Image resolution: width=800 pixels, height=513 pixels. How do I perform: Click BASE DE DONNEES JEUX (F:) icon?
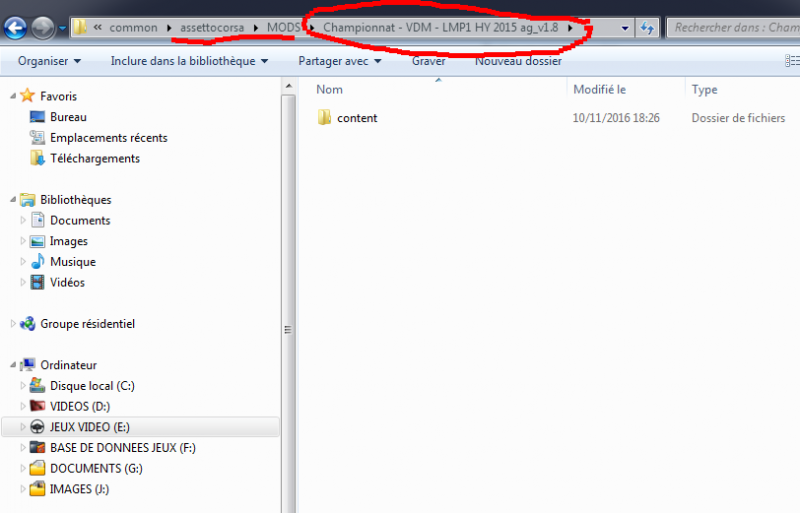coord(37,447)
